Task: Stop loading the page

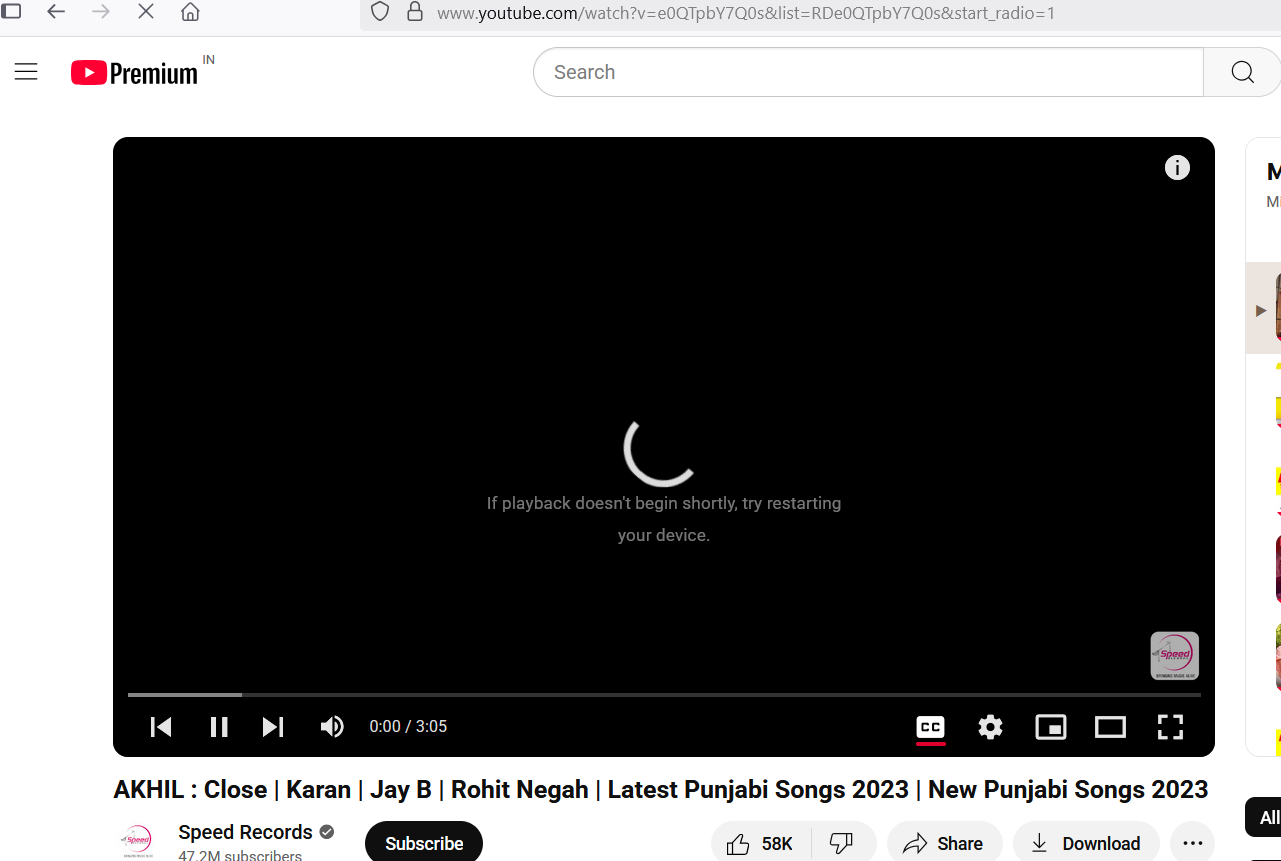Action: (x=146, y=12)
